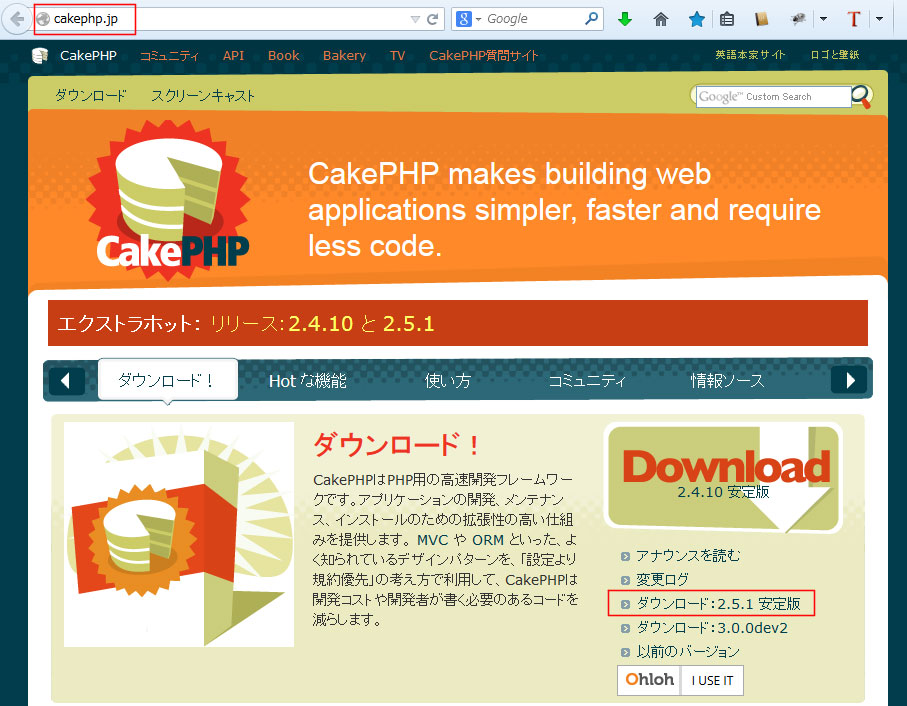The height and width of the screenshot is (706, 907).
Task: Open the リリース:2.4.10 と 2.5.1 announcement
Action: tap(322, 323)
